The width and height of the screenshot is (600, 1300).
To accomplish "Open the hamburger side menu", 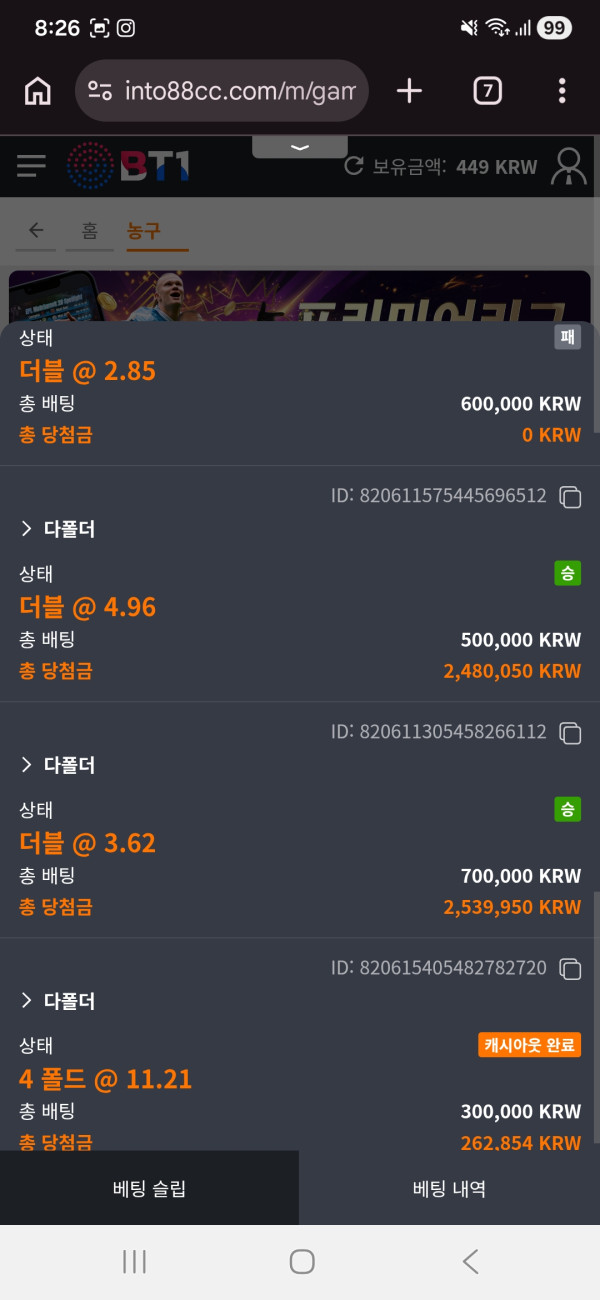I will (x=31, y=165).
